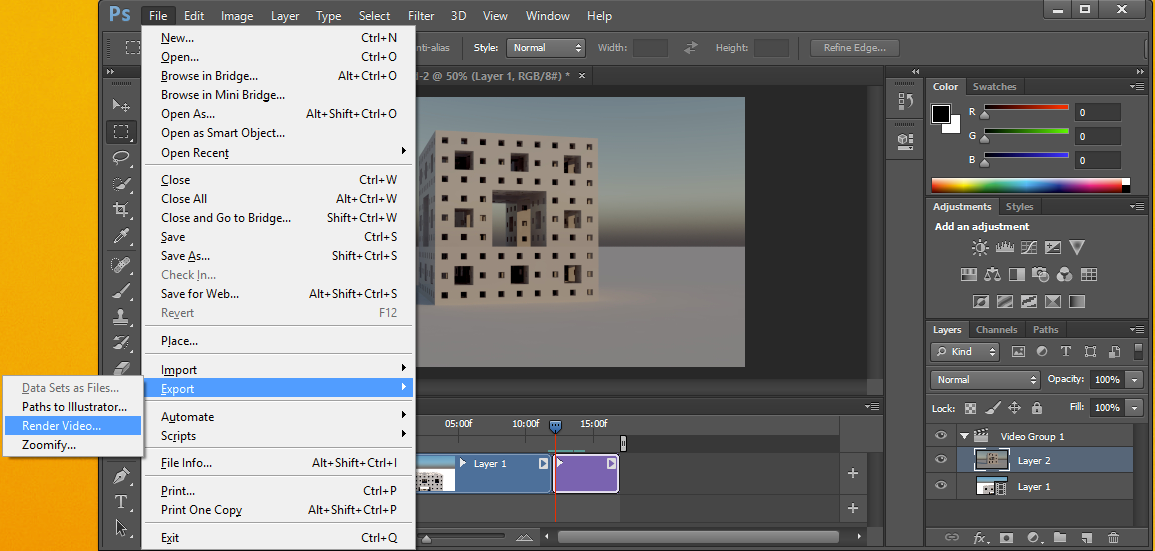Add a Curves adjustment

coord(1029,248)
